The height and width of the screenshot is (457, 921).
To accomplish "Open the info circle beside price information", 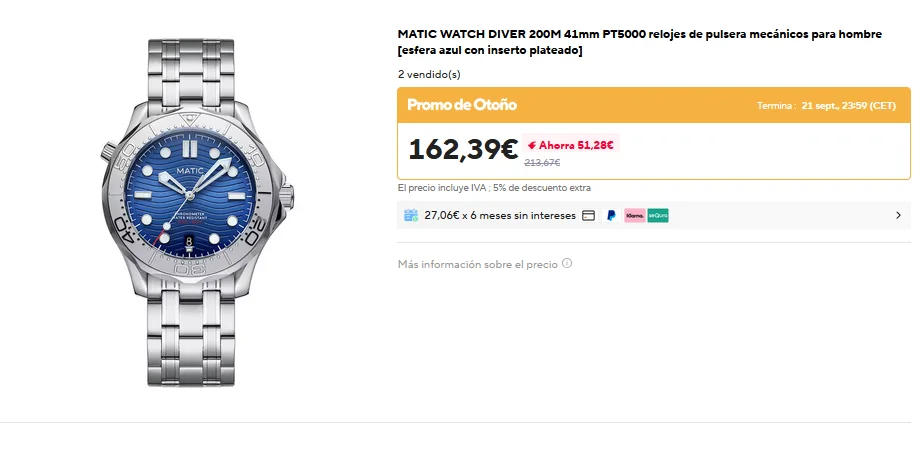I will tap(567, 263).
